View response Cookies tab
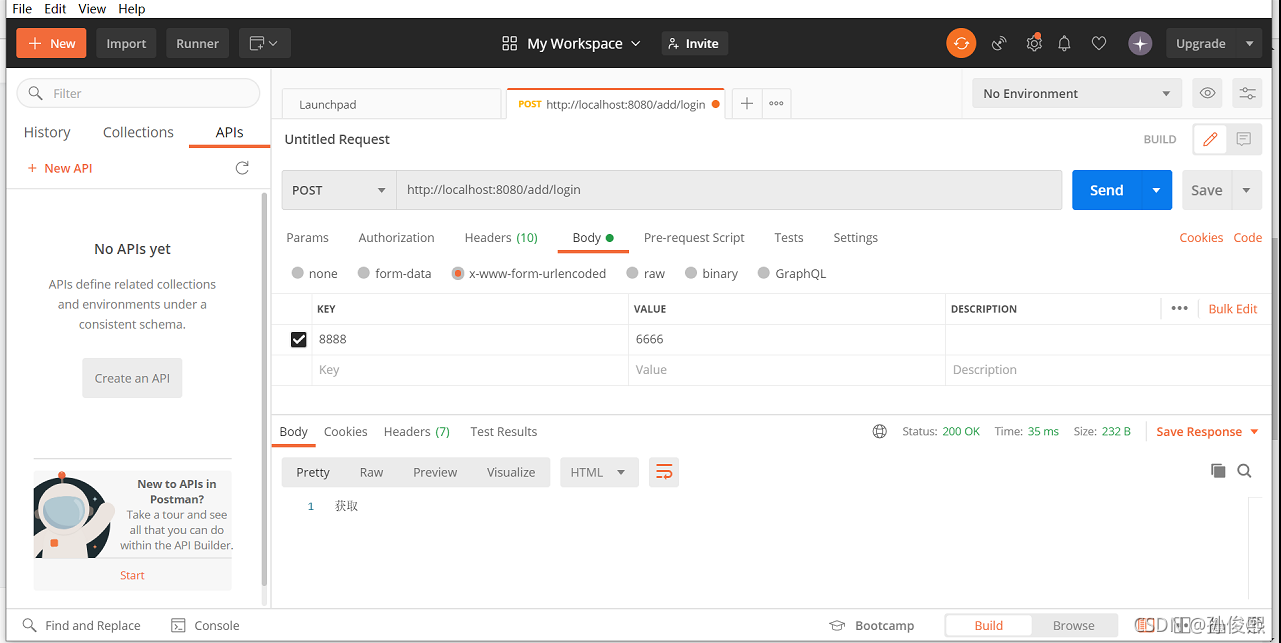 [346, 431]
